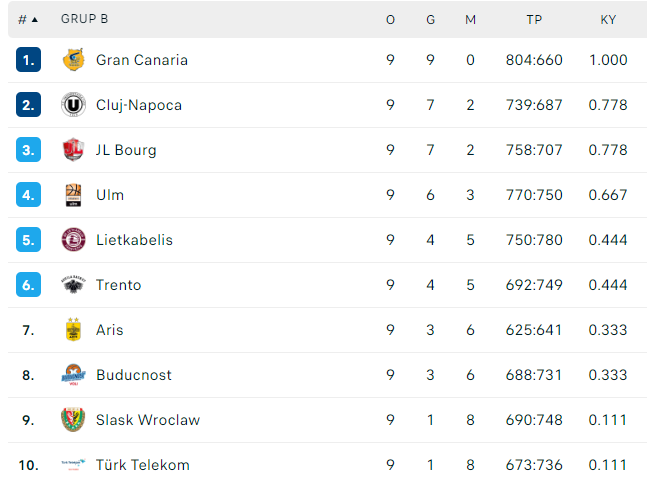This screenshot has width=647, height=482.
Task: Click the Buducnost team logo
Action: [x=73, y=375]
